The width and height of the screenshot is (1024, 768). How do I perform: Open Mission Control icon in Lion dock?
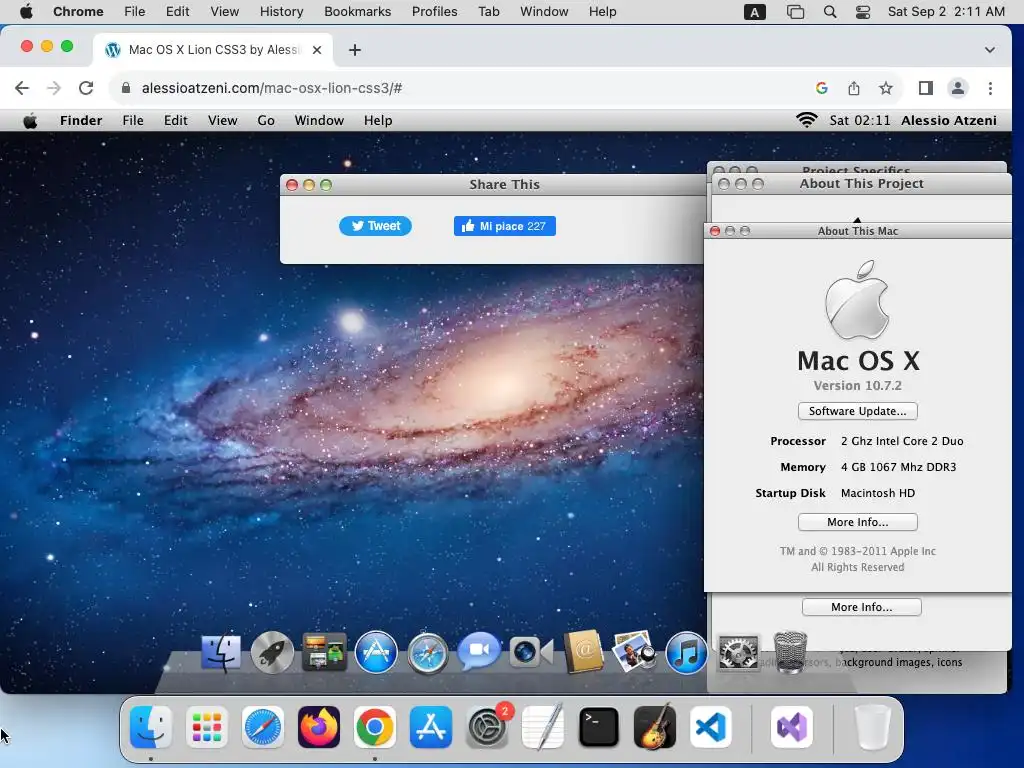(x=325, y=652)
